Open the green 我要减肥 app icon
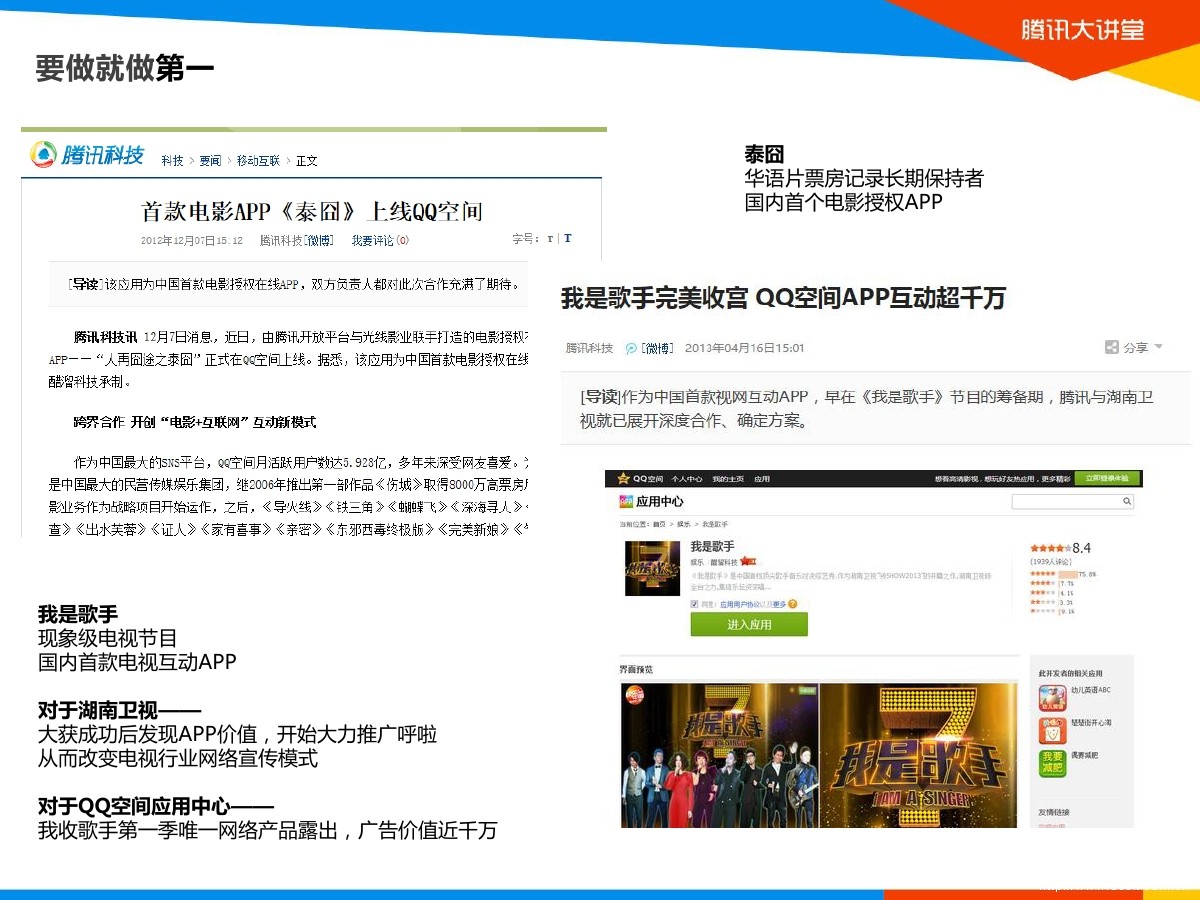 pyautogui.click(x=1052, y=763)
